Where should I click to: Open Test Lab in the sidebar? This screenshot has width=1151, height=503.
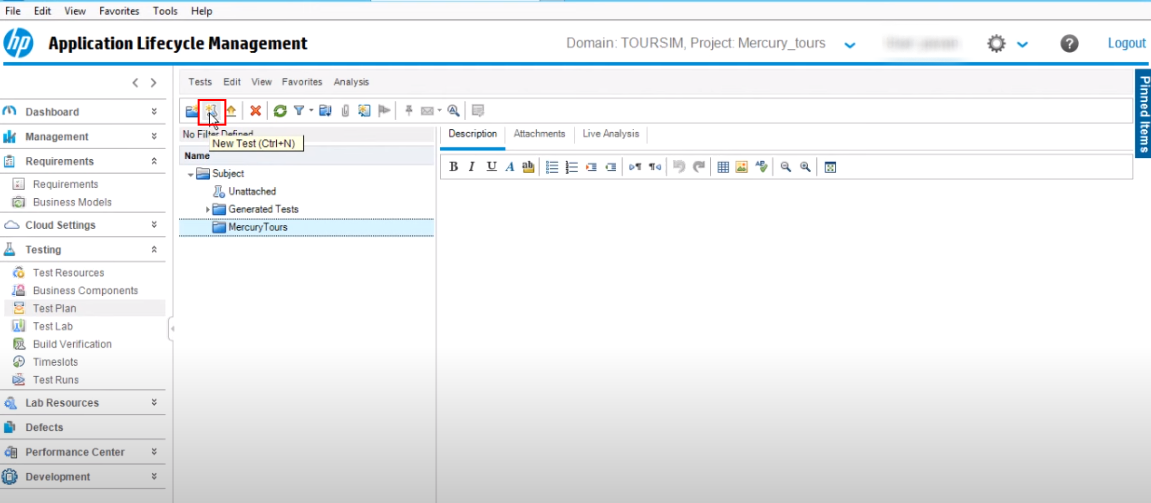point(52,326)
